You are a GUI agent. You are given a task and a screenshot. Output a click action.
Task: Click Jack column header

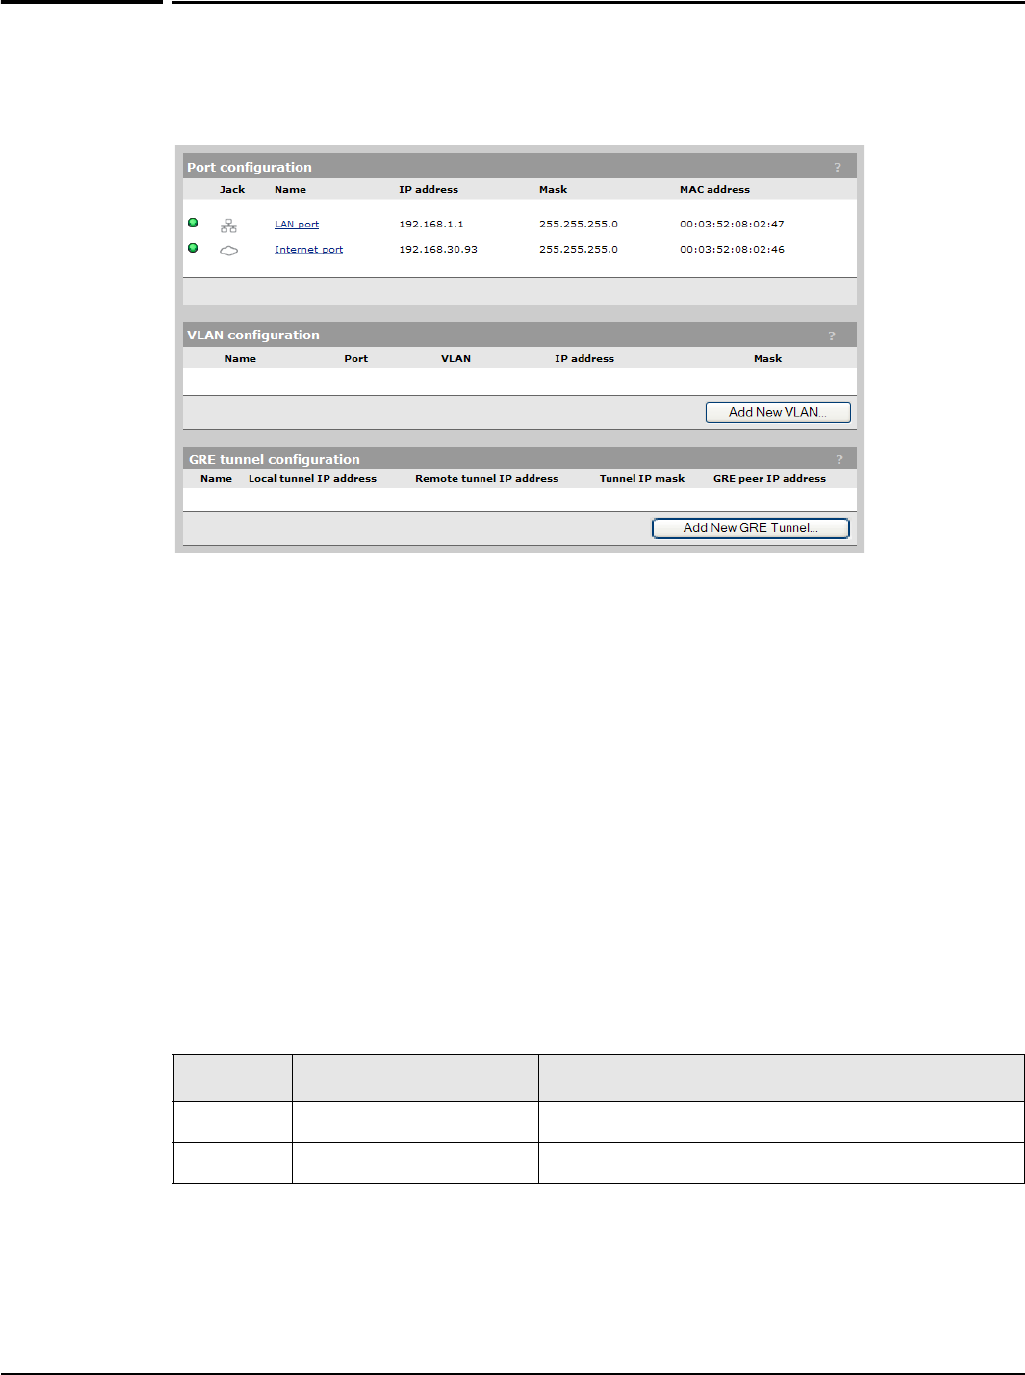coord(232,189)
